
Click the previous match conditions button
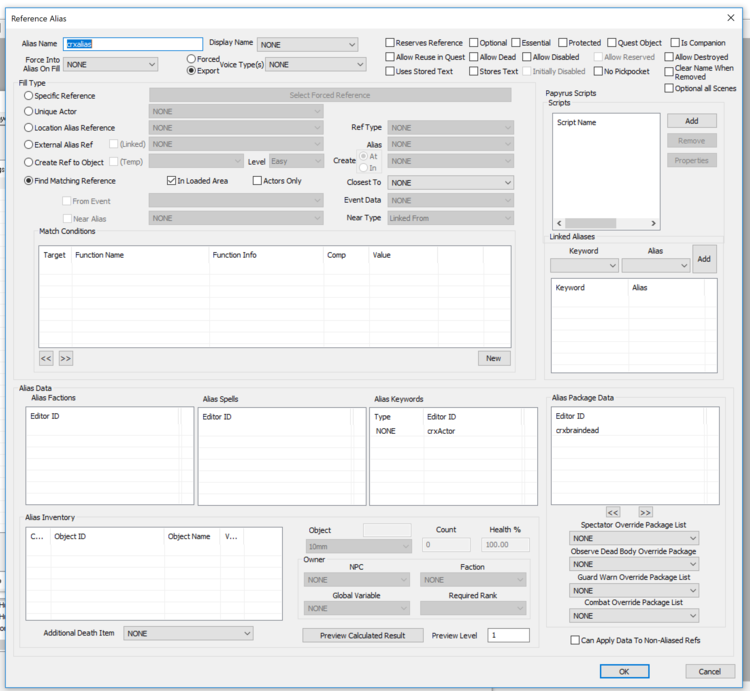pos(46,358)
